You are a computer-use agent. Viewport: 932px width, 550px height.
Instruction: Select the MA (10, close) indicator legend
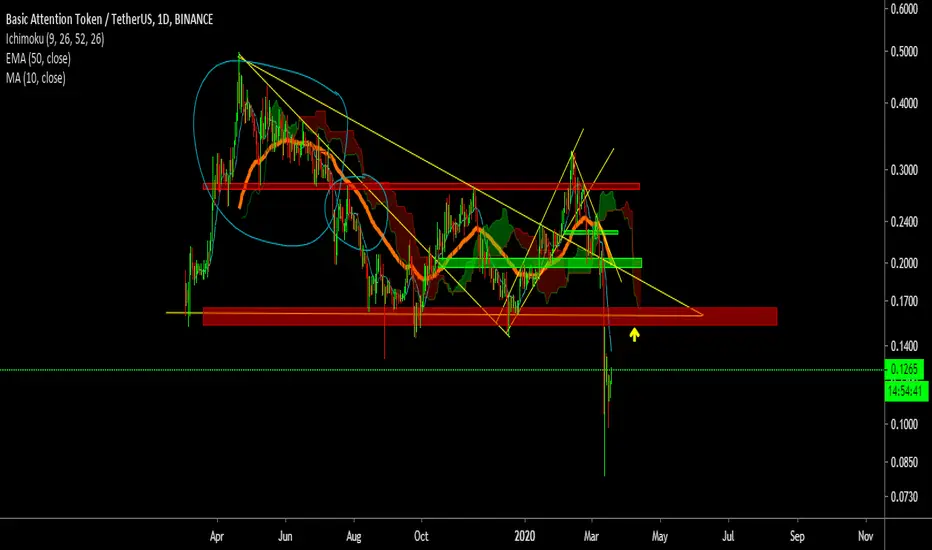[x=36, y=78]
